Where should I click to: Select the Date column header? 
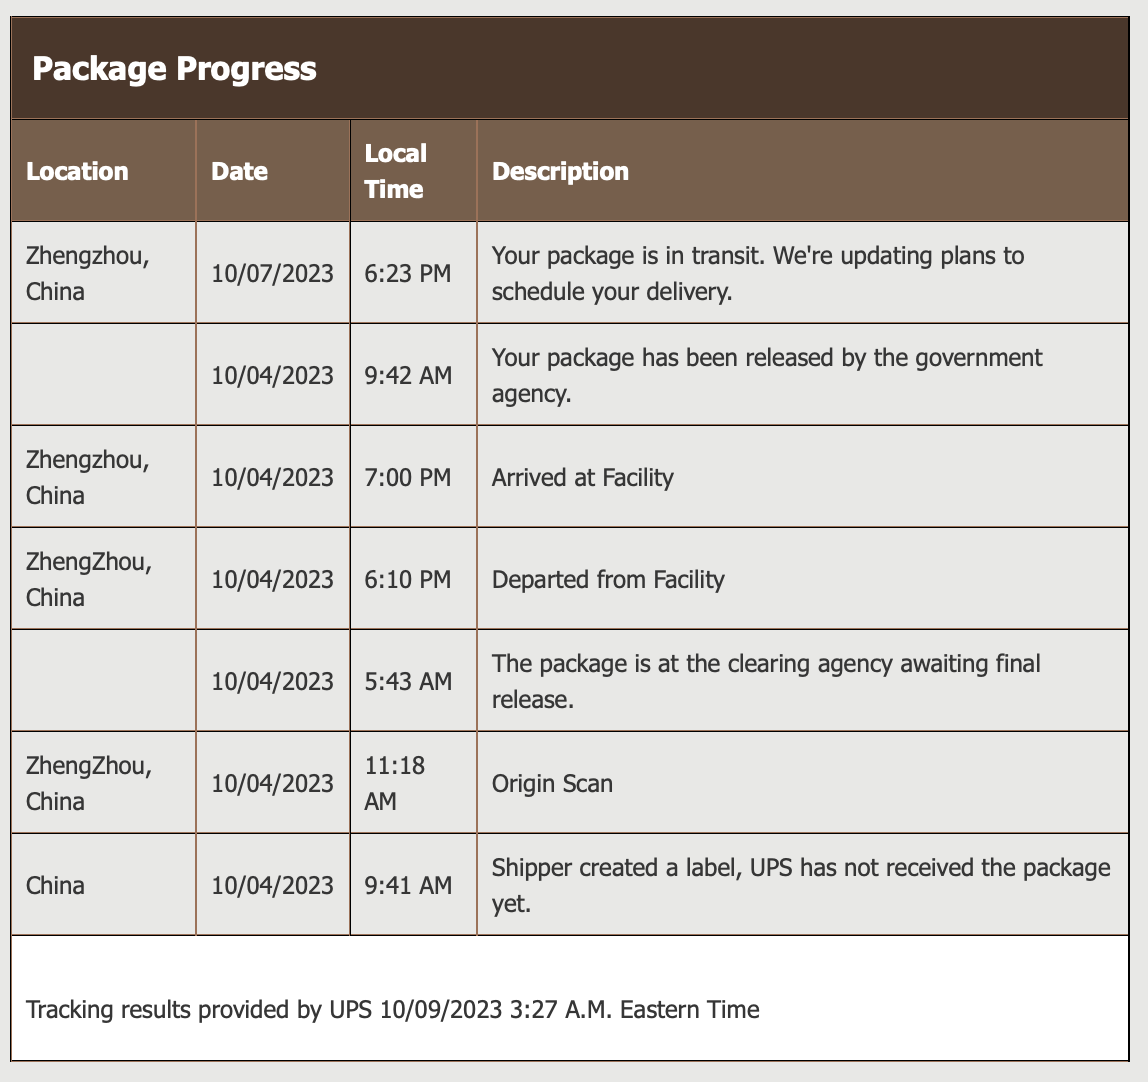[239, 171]
